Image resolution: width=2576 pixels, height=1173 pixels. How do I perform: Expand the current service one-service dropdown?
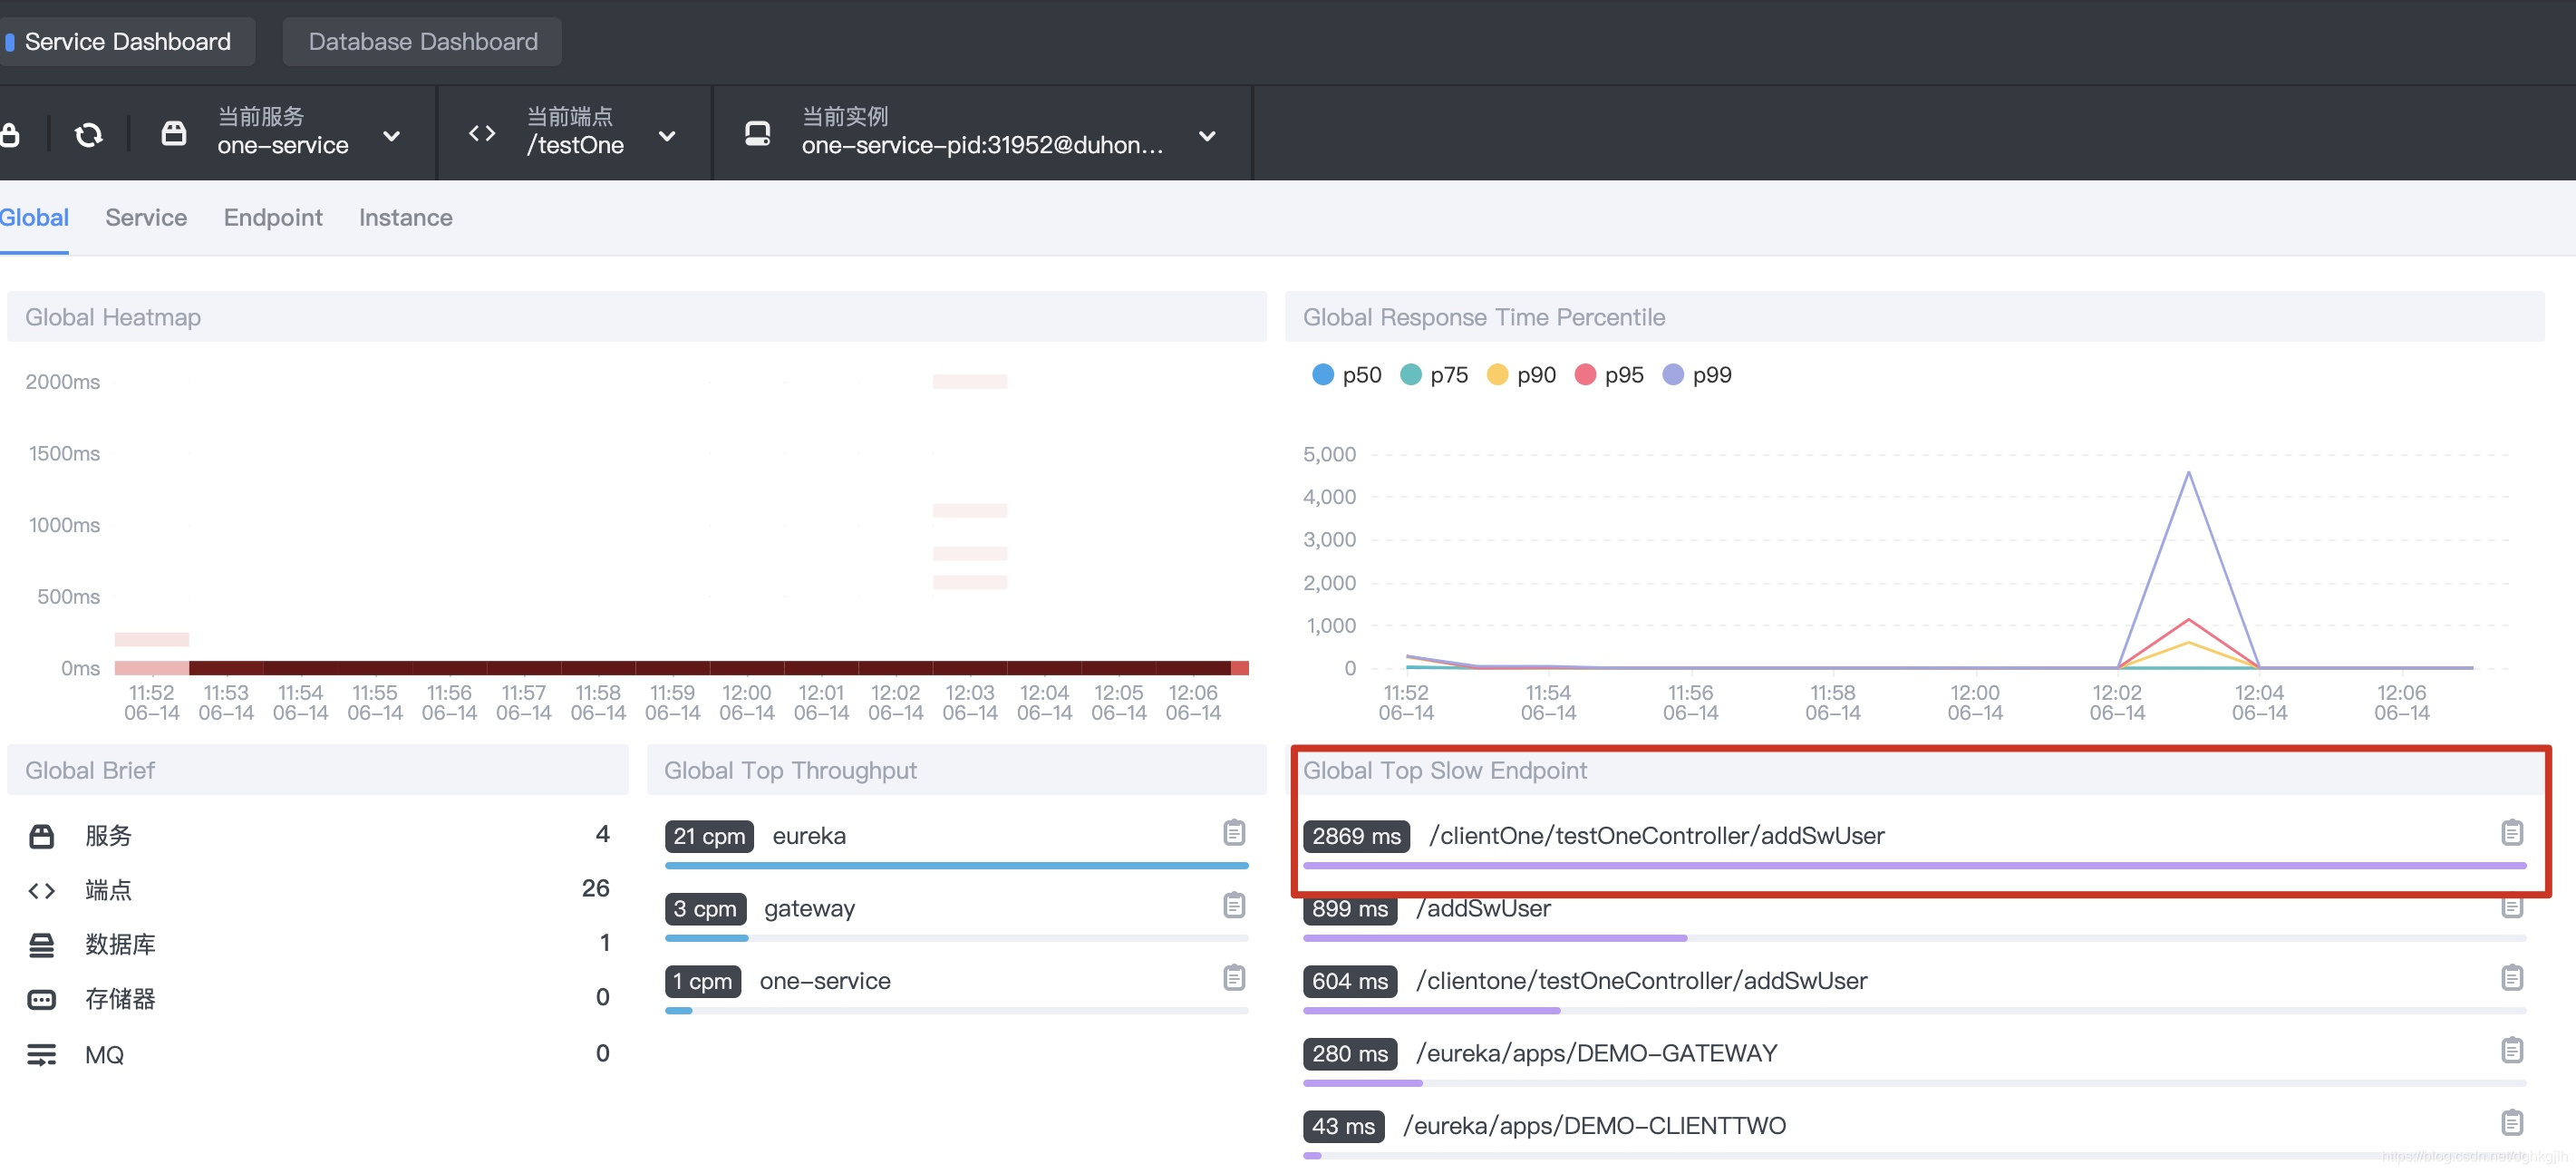point(391,135)
